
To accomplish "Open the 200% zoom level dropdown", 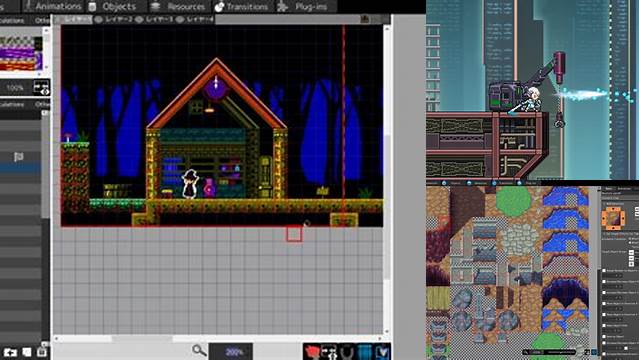I will (x=231, y=351).
